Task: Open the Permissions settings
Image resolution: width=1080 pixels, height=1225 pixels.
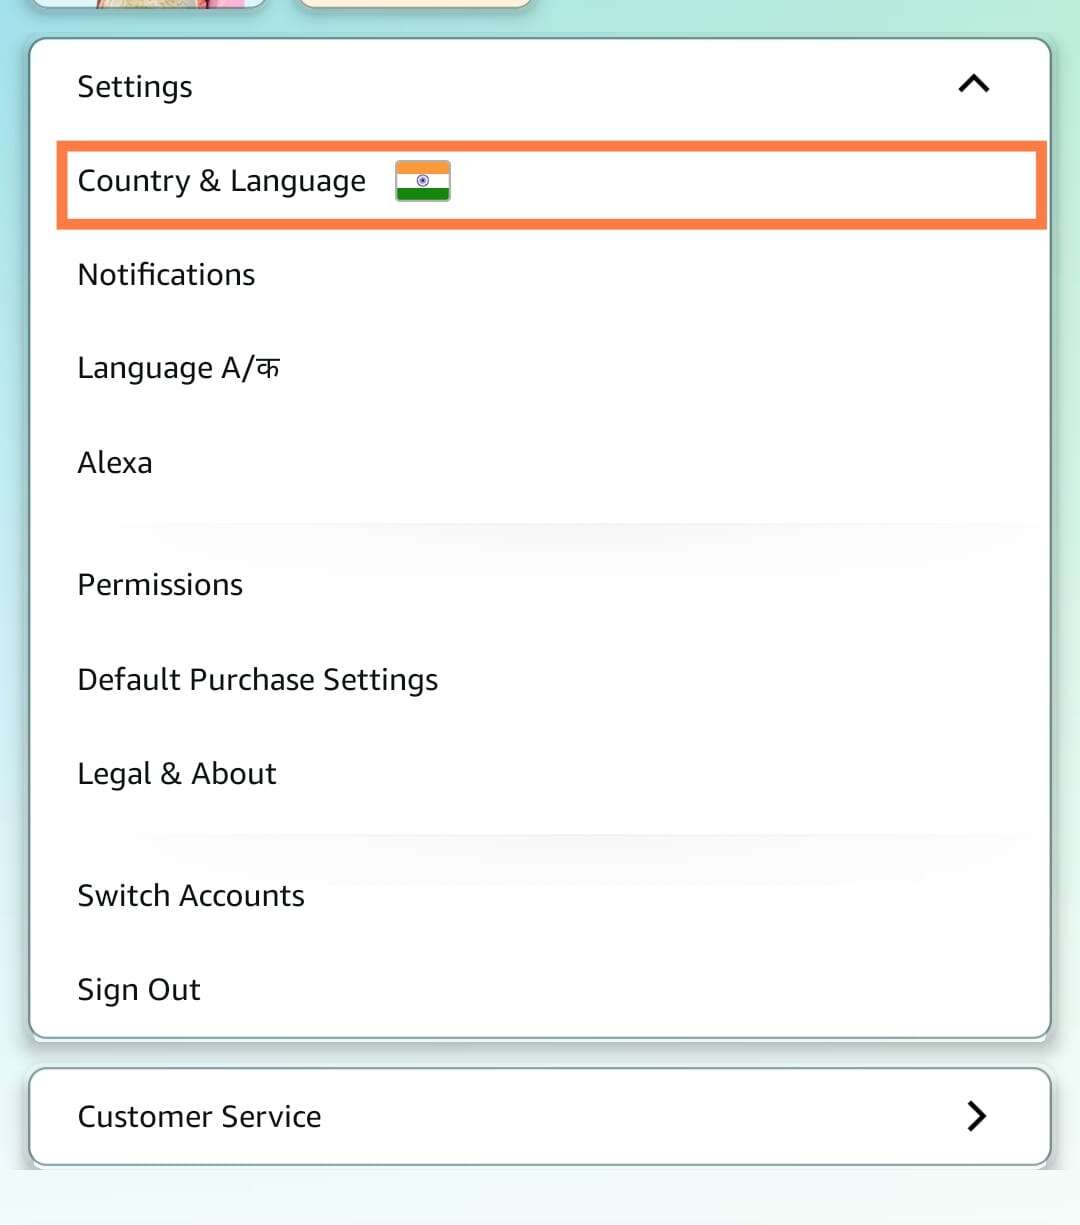Action: 160,584
